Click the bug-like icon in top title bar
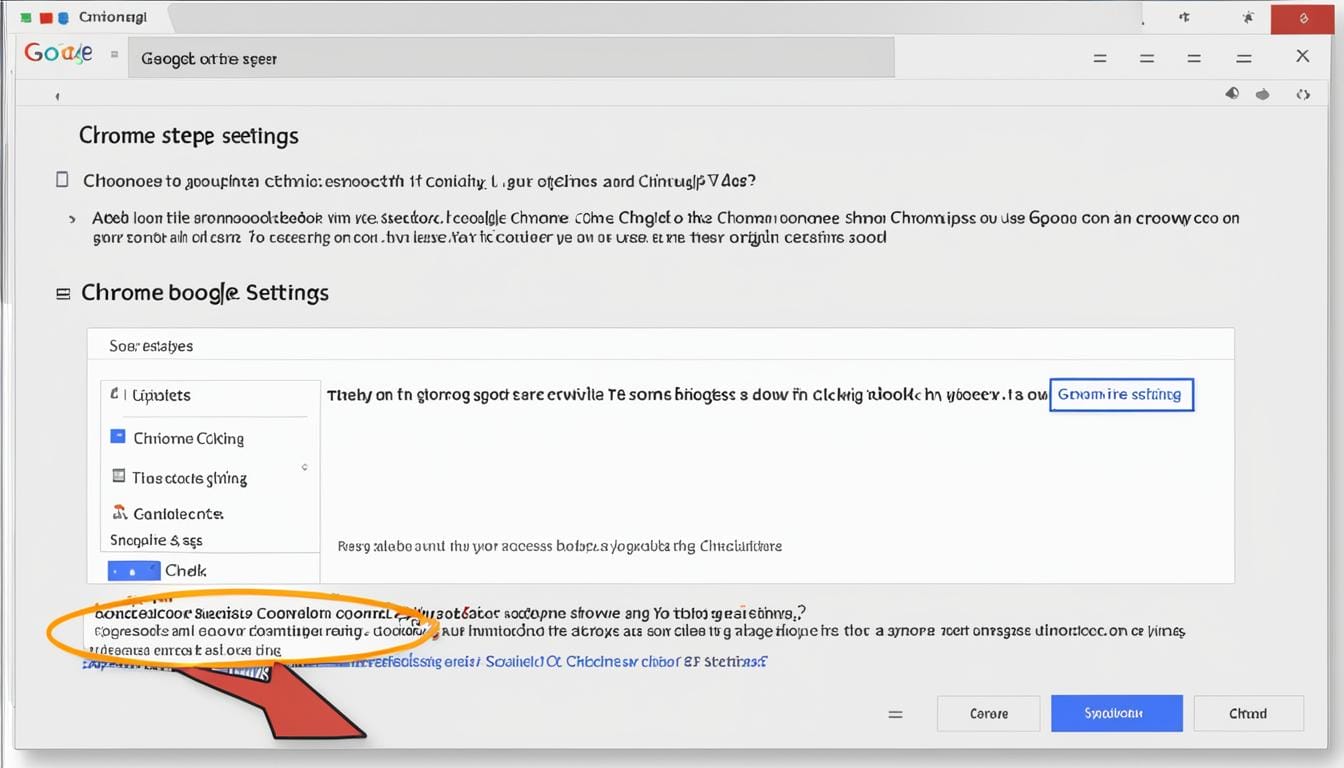The height and width of the screenshot is (768, 1344). pyautogui.click(x=1247, y=17)
